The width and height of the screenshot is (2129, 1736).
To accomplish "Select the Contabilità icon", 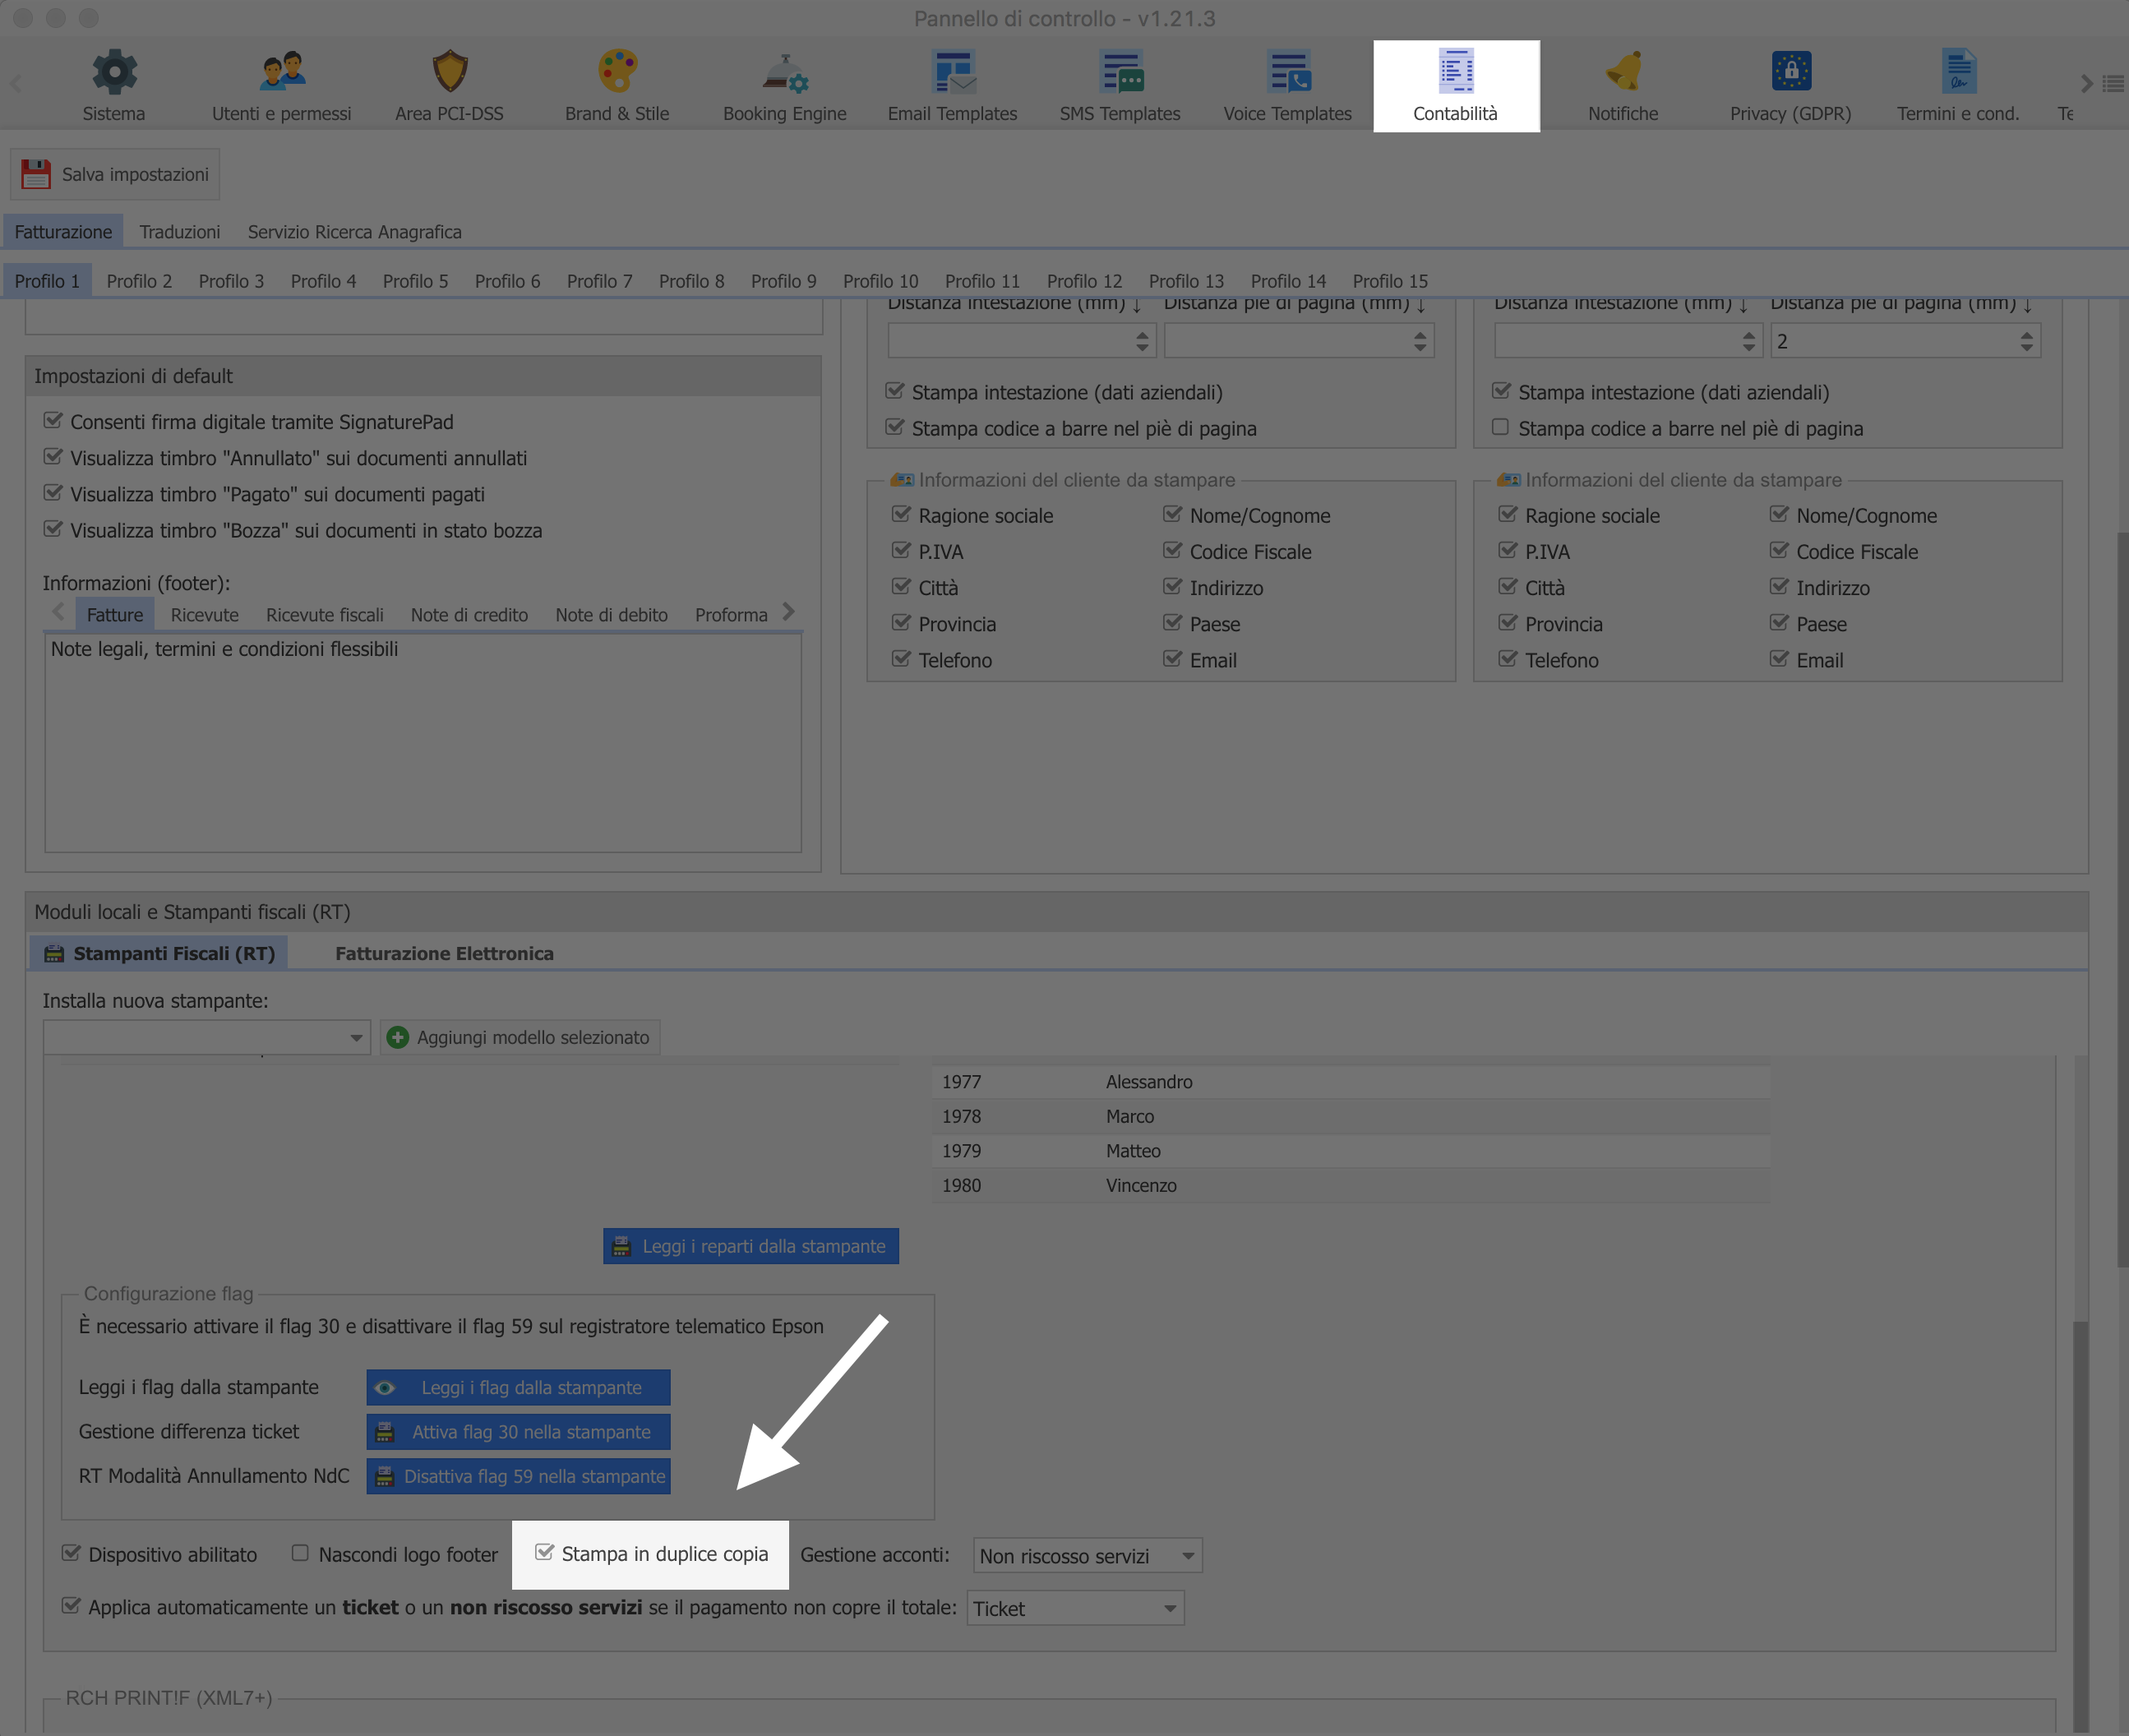I will click(1456, 72).
